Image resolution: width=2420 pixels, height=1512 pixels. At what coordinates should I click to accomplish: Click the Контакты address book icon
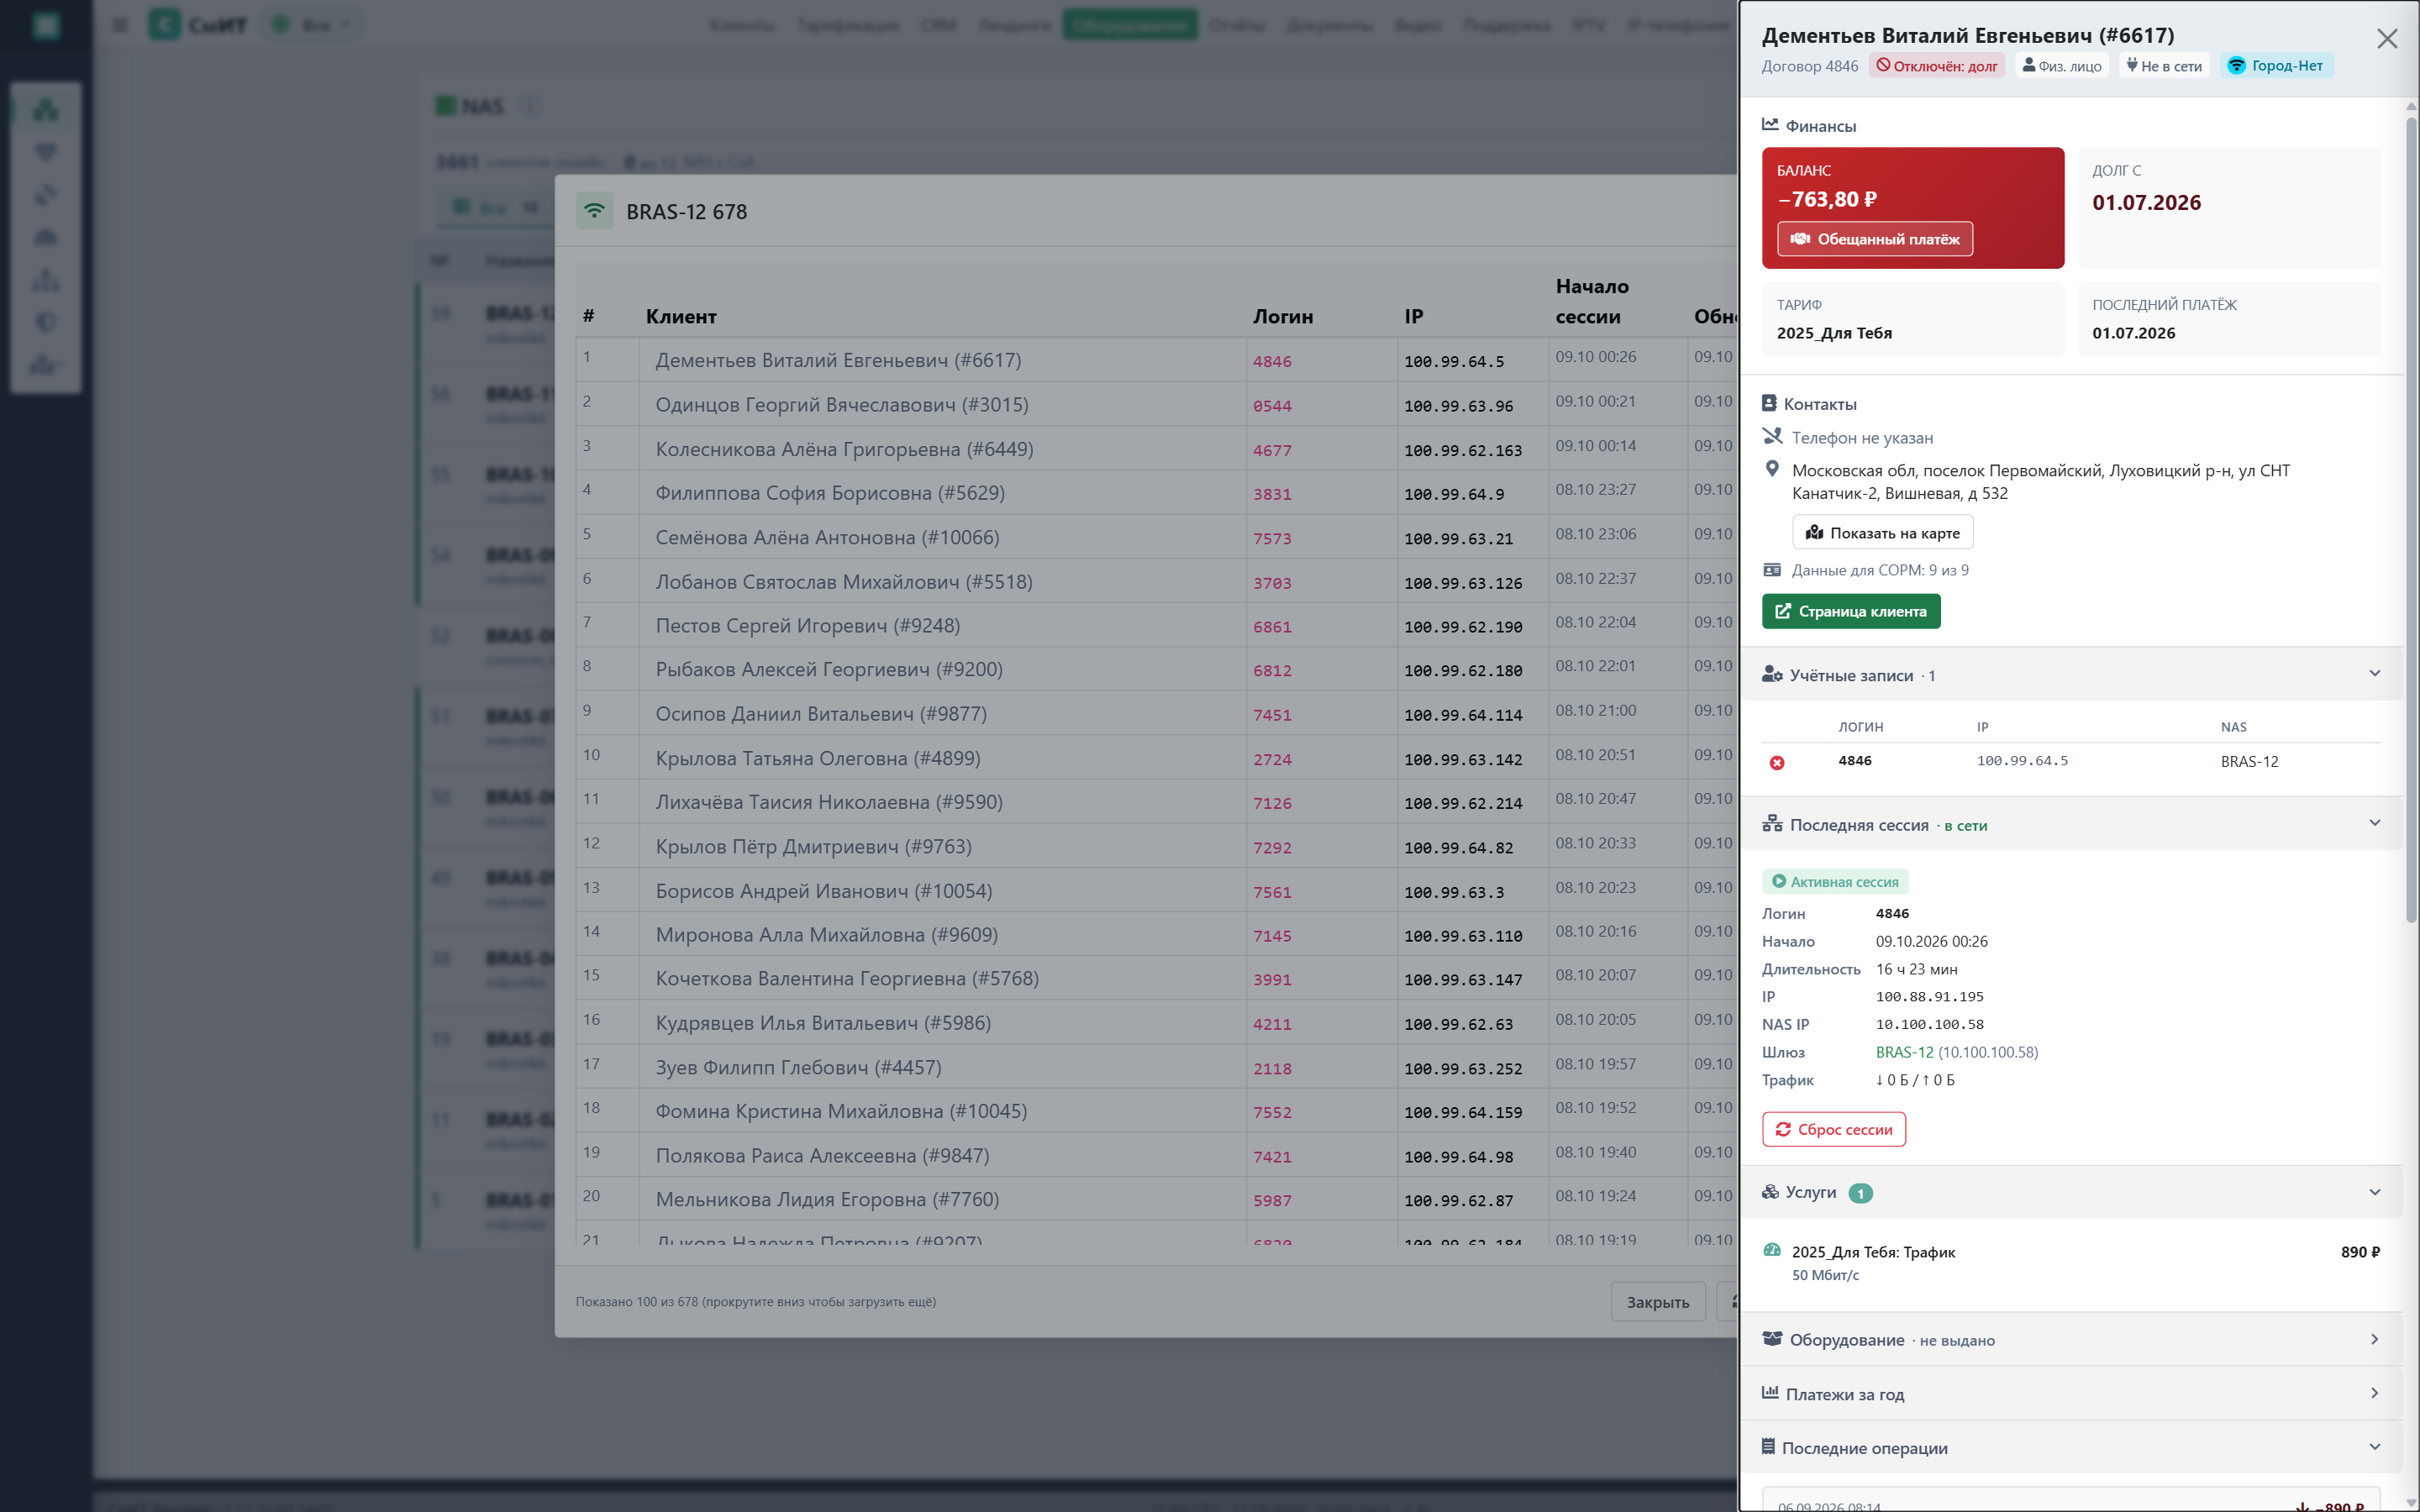click(1769, 403)
